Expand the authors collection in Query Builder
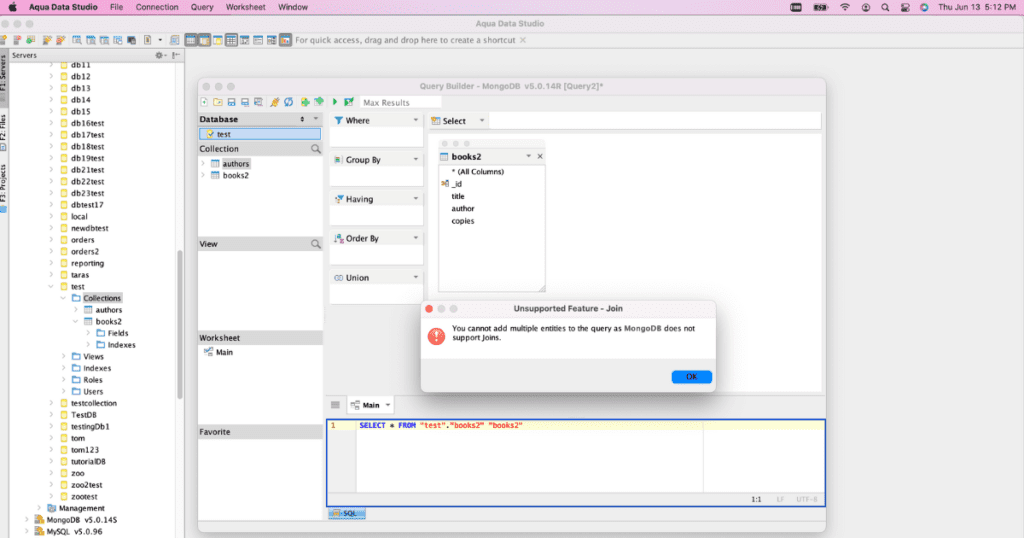Image resolution: width=1024 pixels, height=538 pixels. tap(203, 164)
